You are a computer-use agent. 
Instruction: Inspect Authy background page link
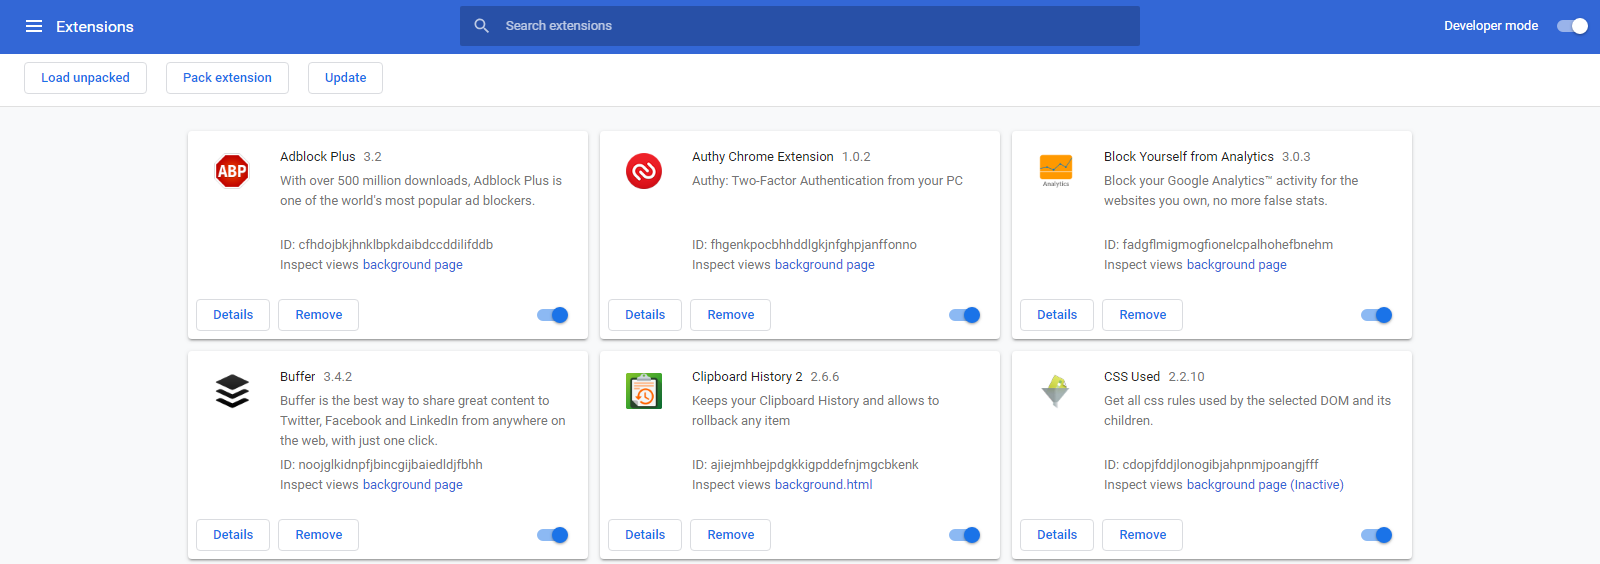[x=825, y=265]
